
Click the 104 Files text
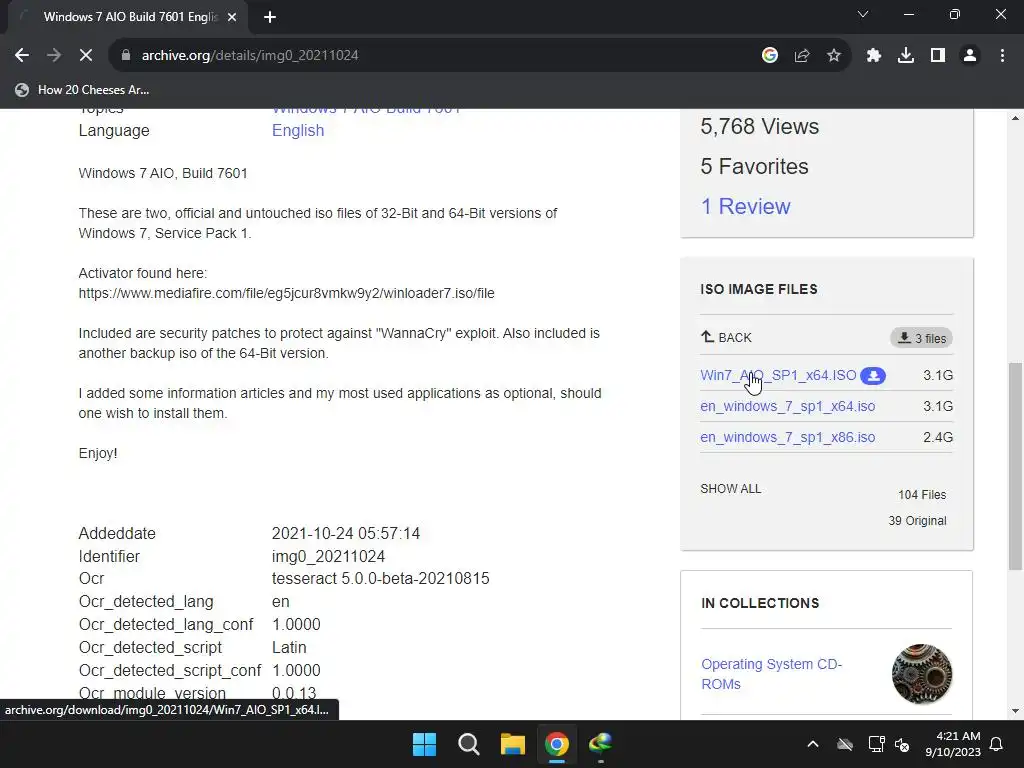pyautogui.click(x=921, y=495)
